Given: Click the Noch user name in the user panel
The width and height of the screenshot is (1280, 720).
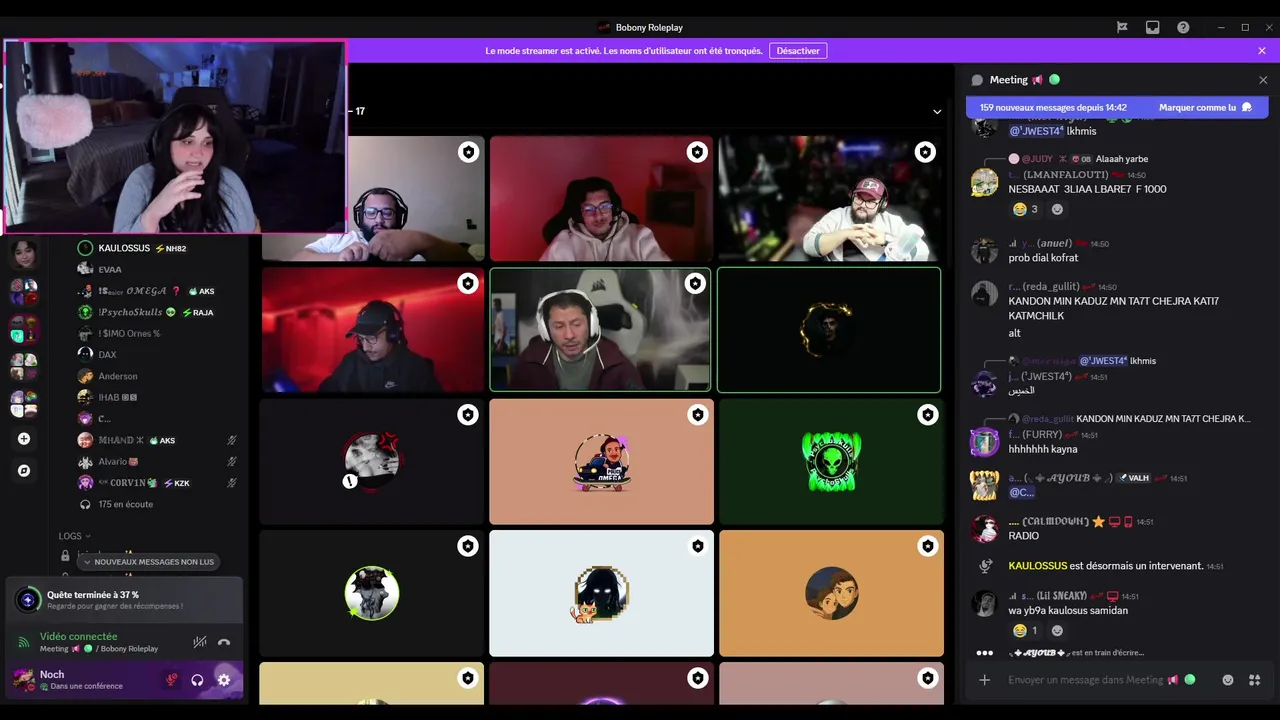Looking at the screenshot, I should [52, 675].
